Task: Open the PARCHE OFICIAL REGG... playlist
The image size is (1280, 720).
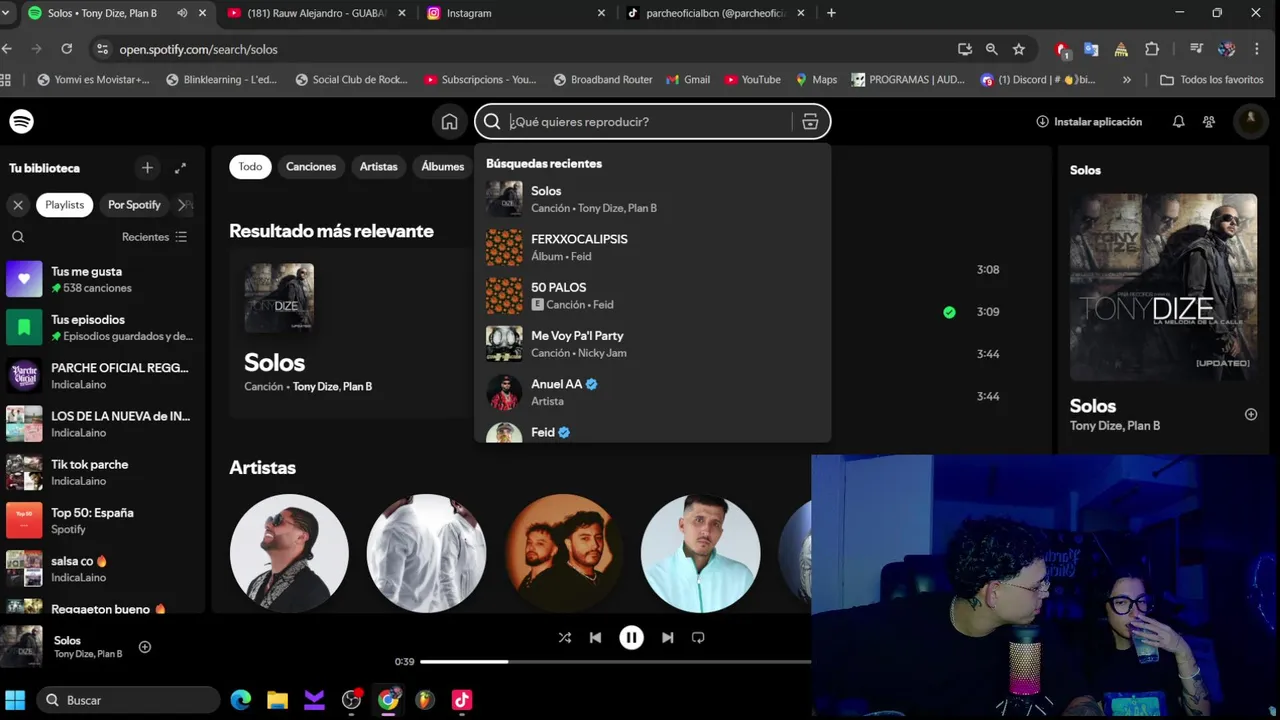Action: (x=102, y=376)
